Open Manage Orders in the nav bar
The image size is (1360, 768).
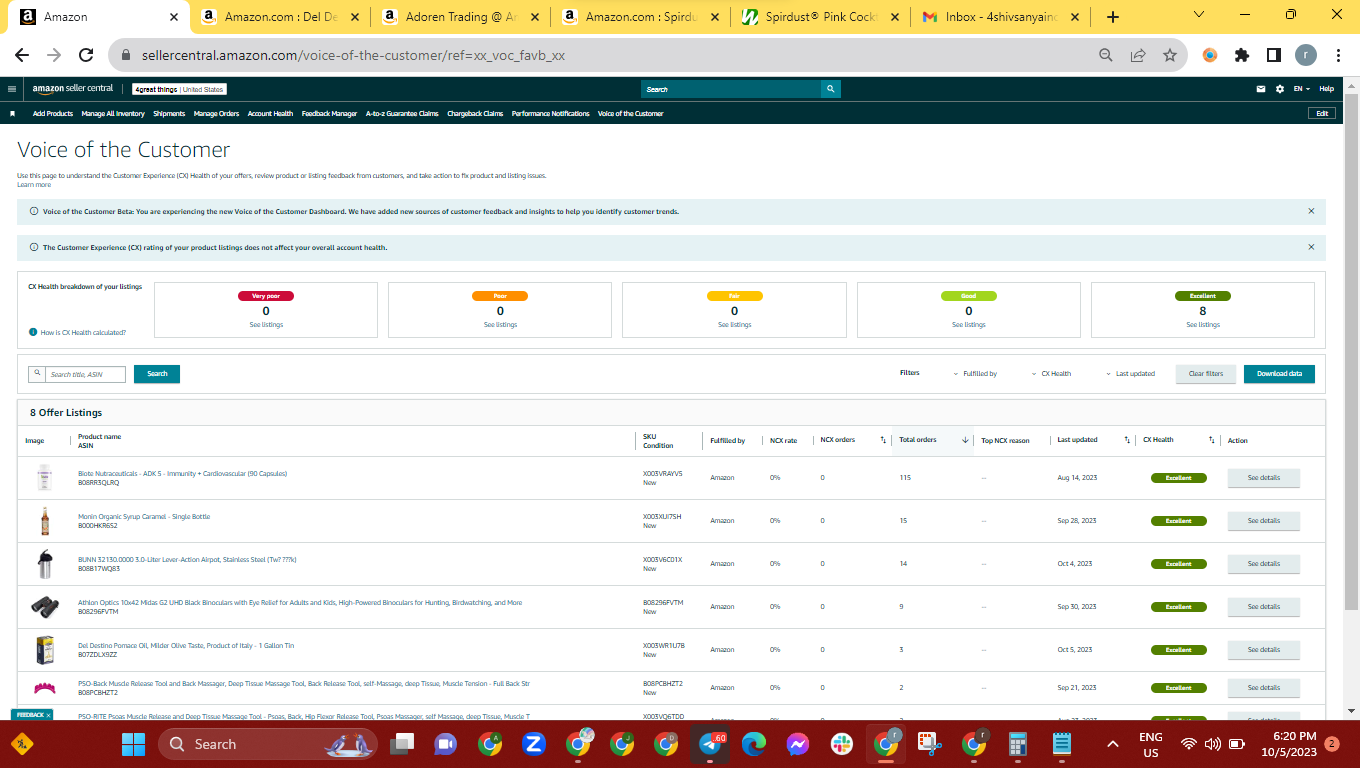pyautogui.click(x=216, y=114)
